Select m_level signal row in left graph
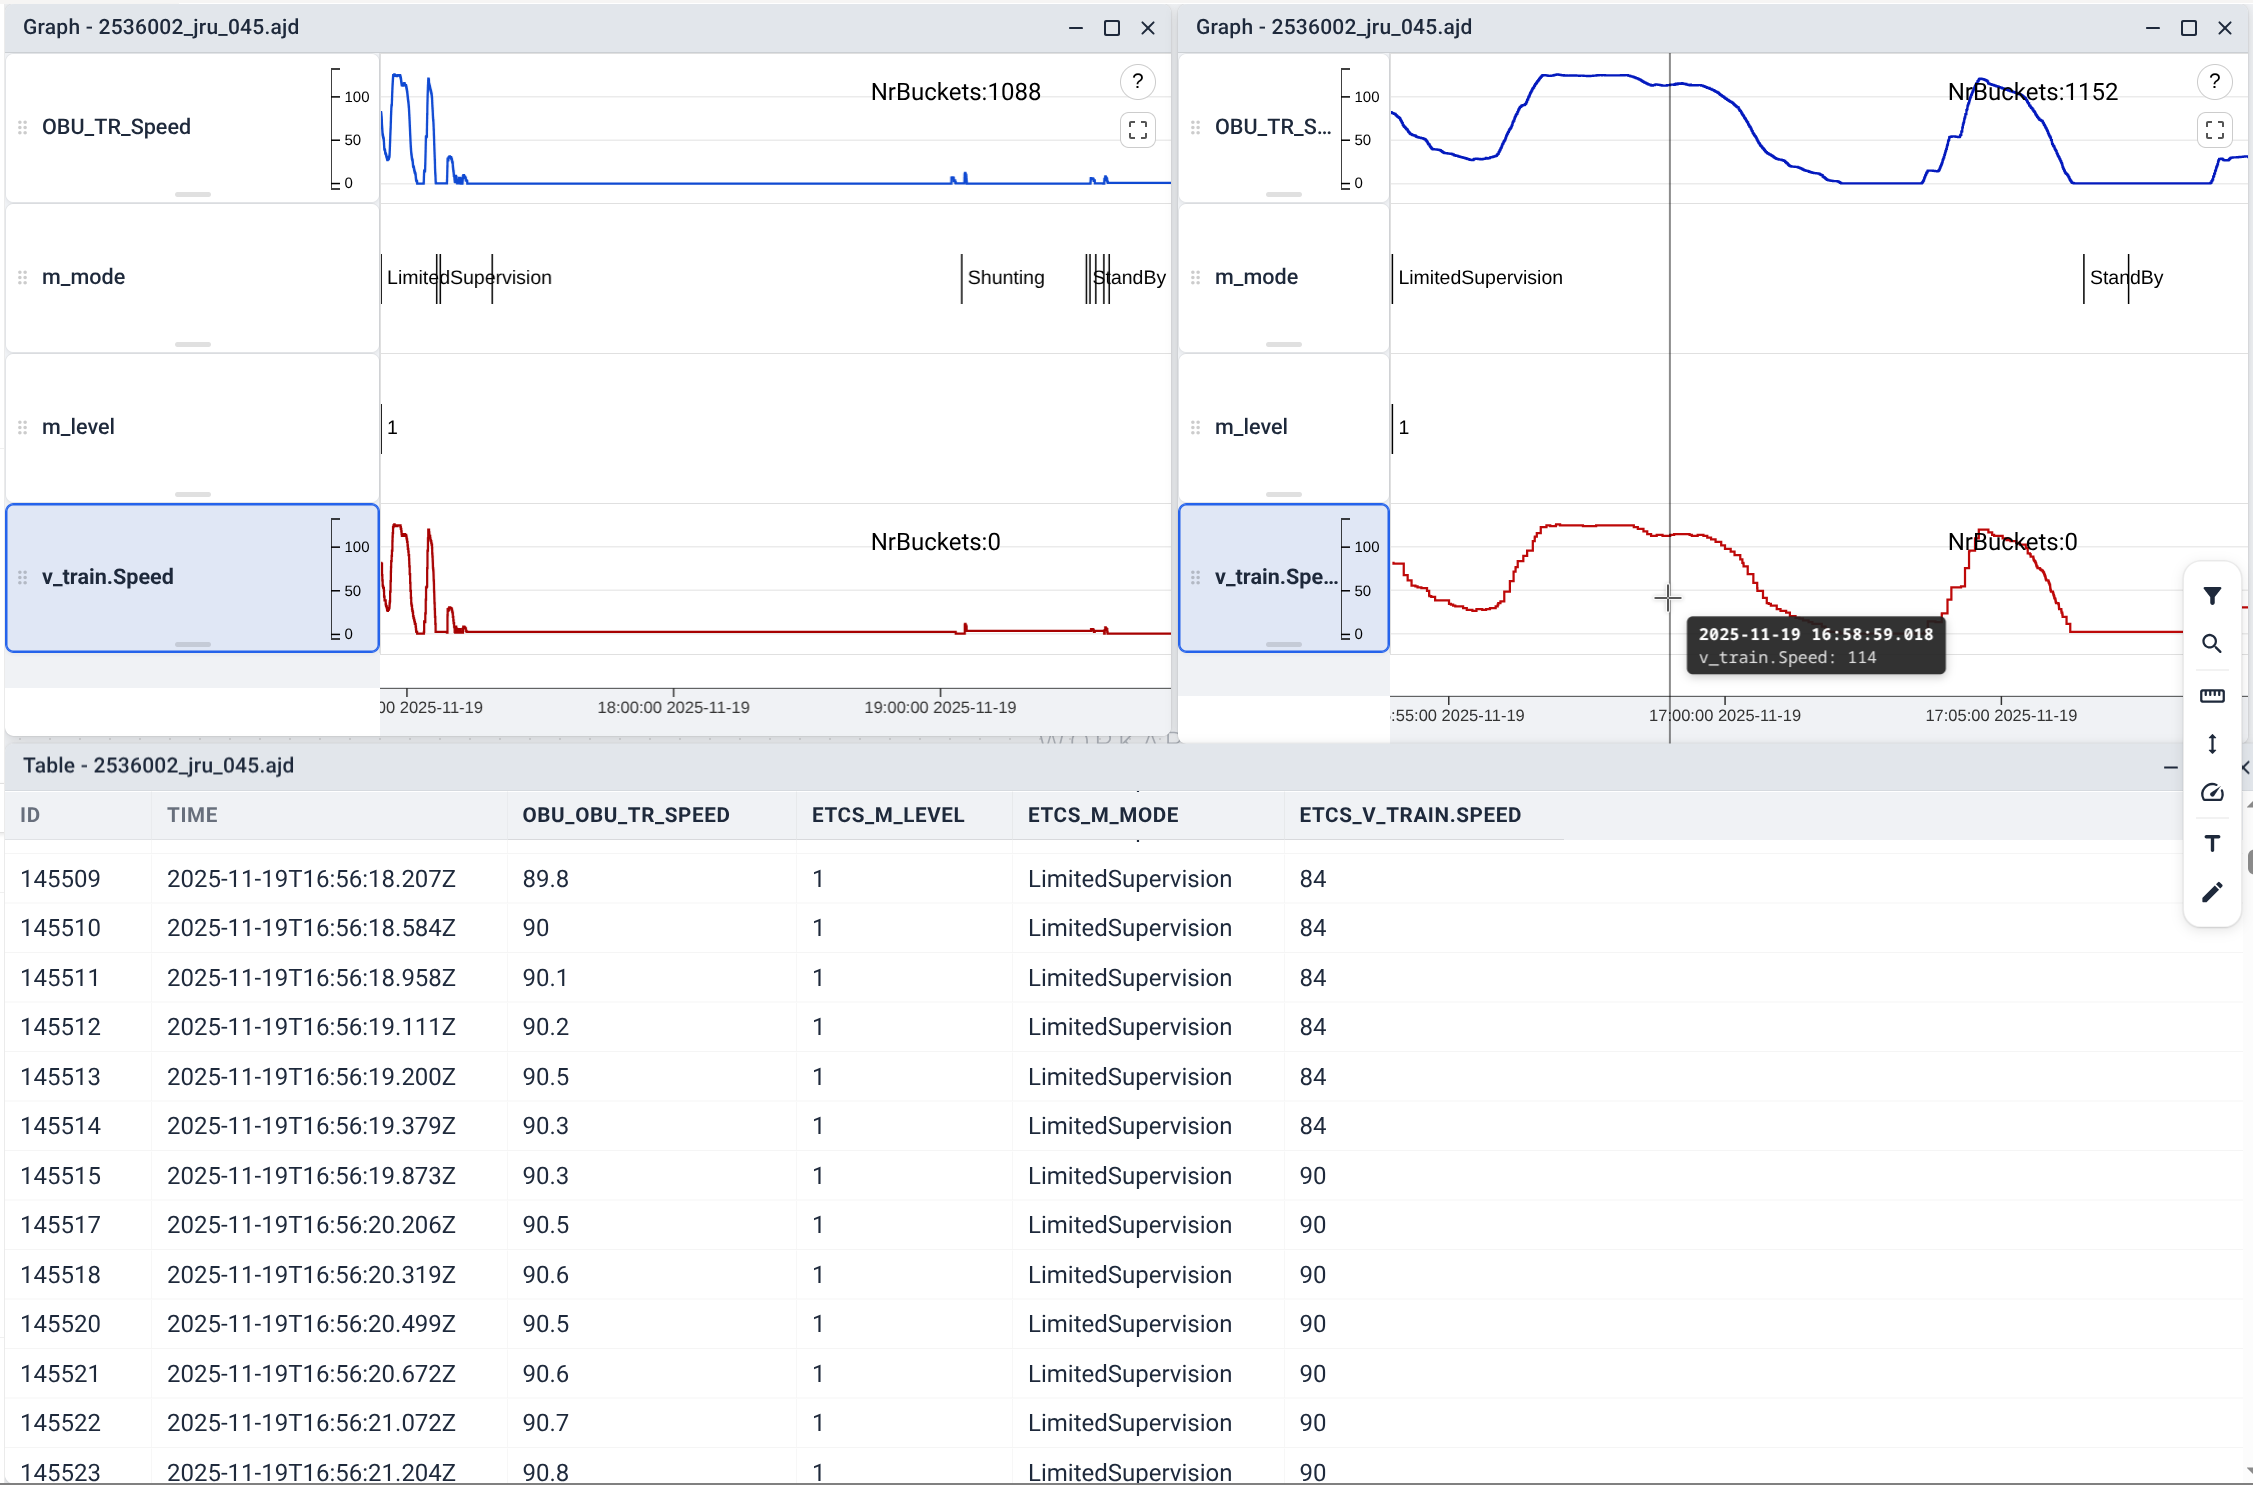This screenshot has height=1485, width=2253. point(192,427)
